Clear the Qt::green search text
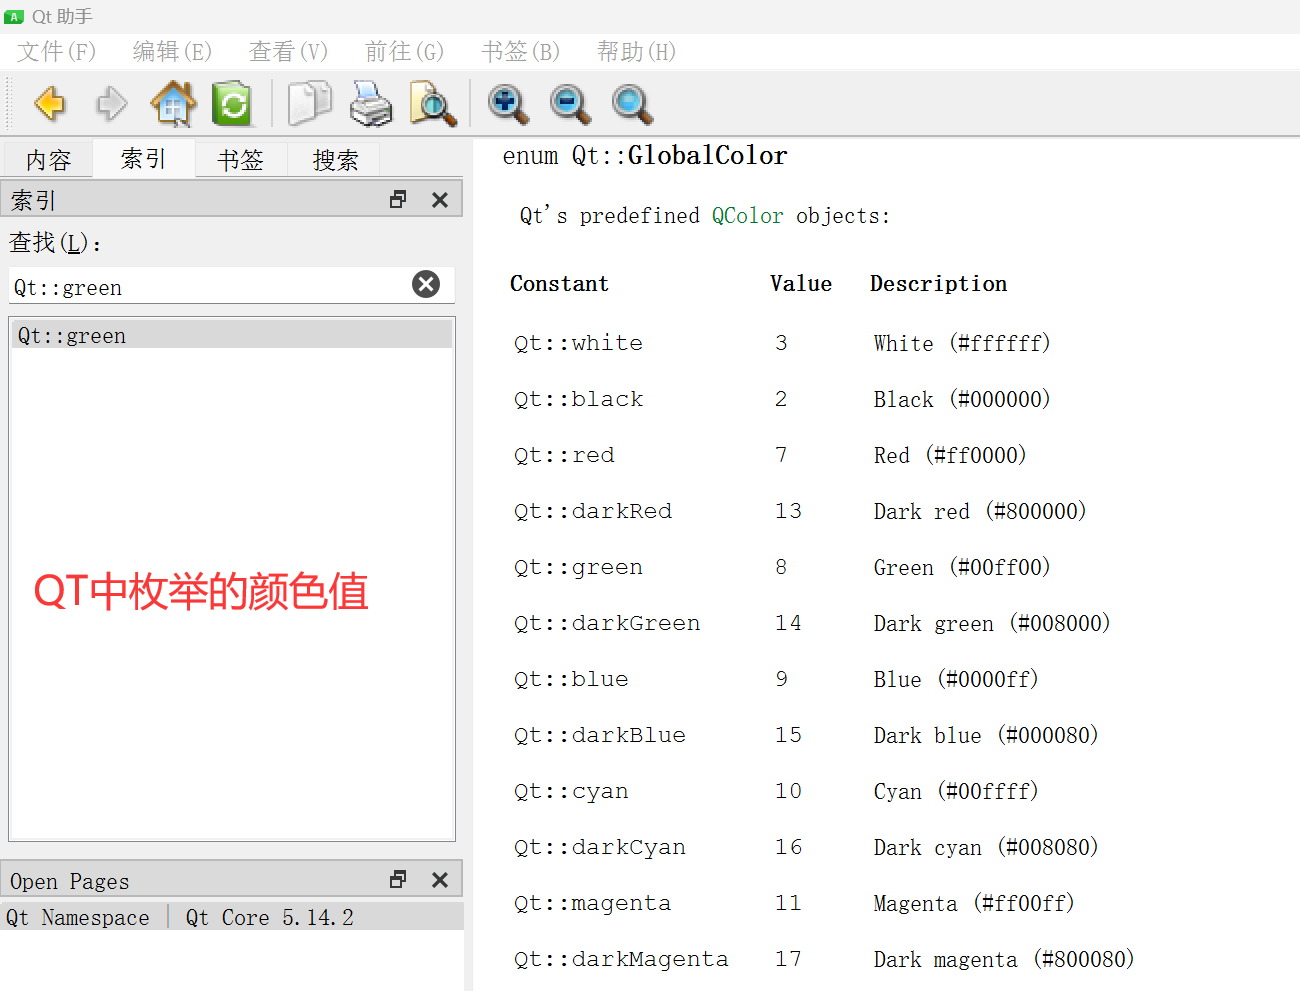The height and width of the screenshot is (991, 1300). [x=426, y=285]
